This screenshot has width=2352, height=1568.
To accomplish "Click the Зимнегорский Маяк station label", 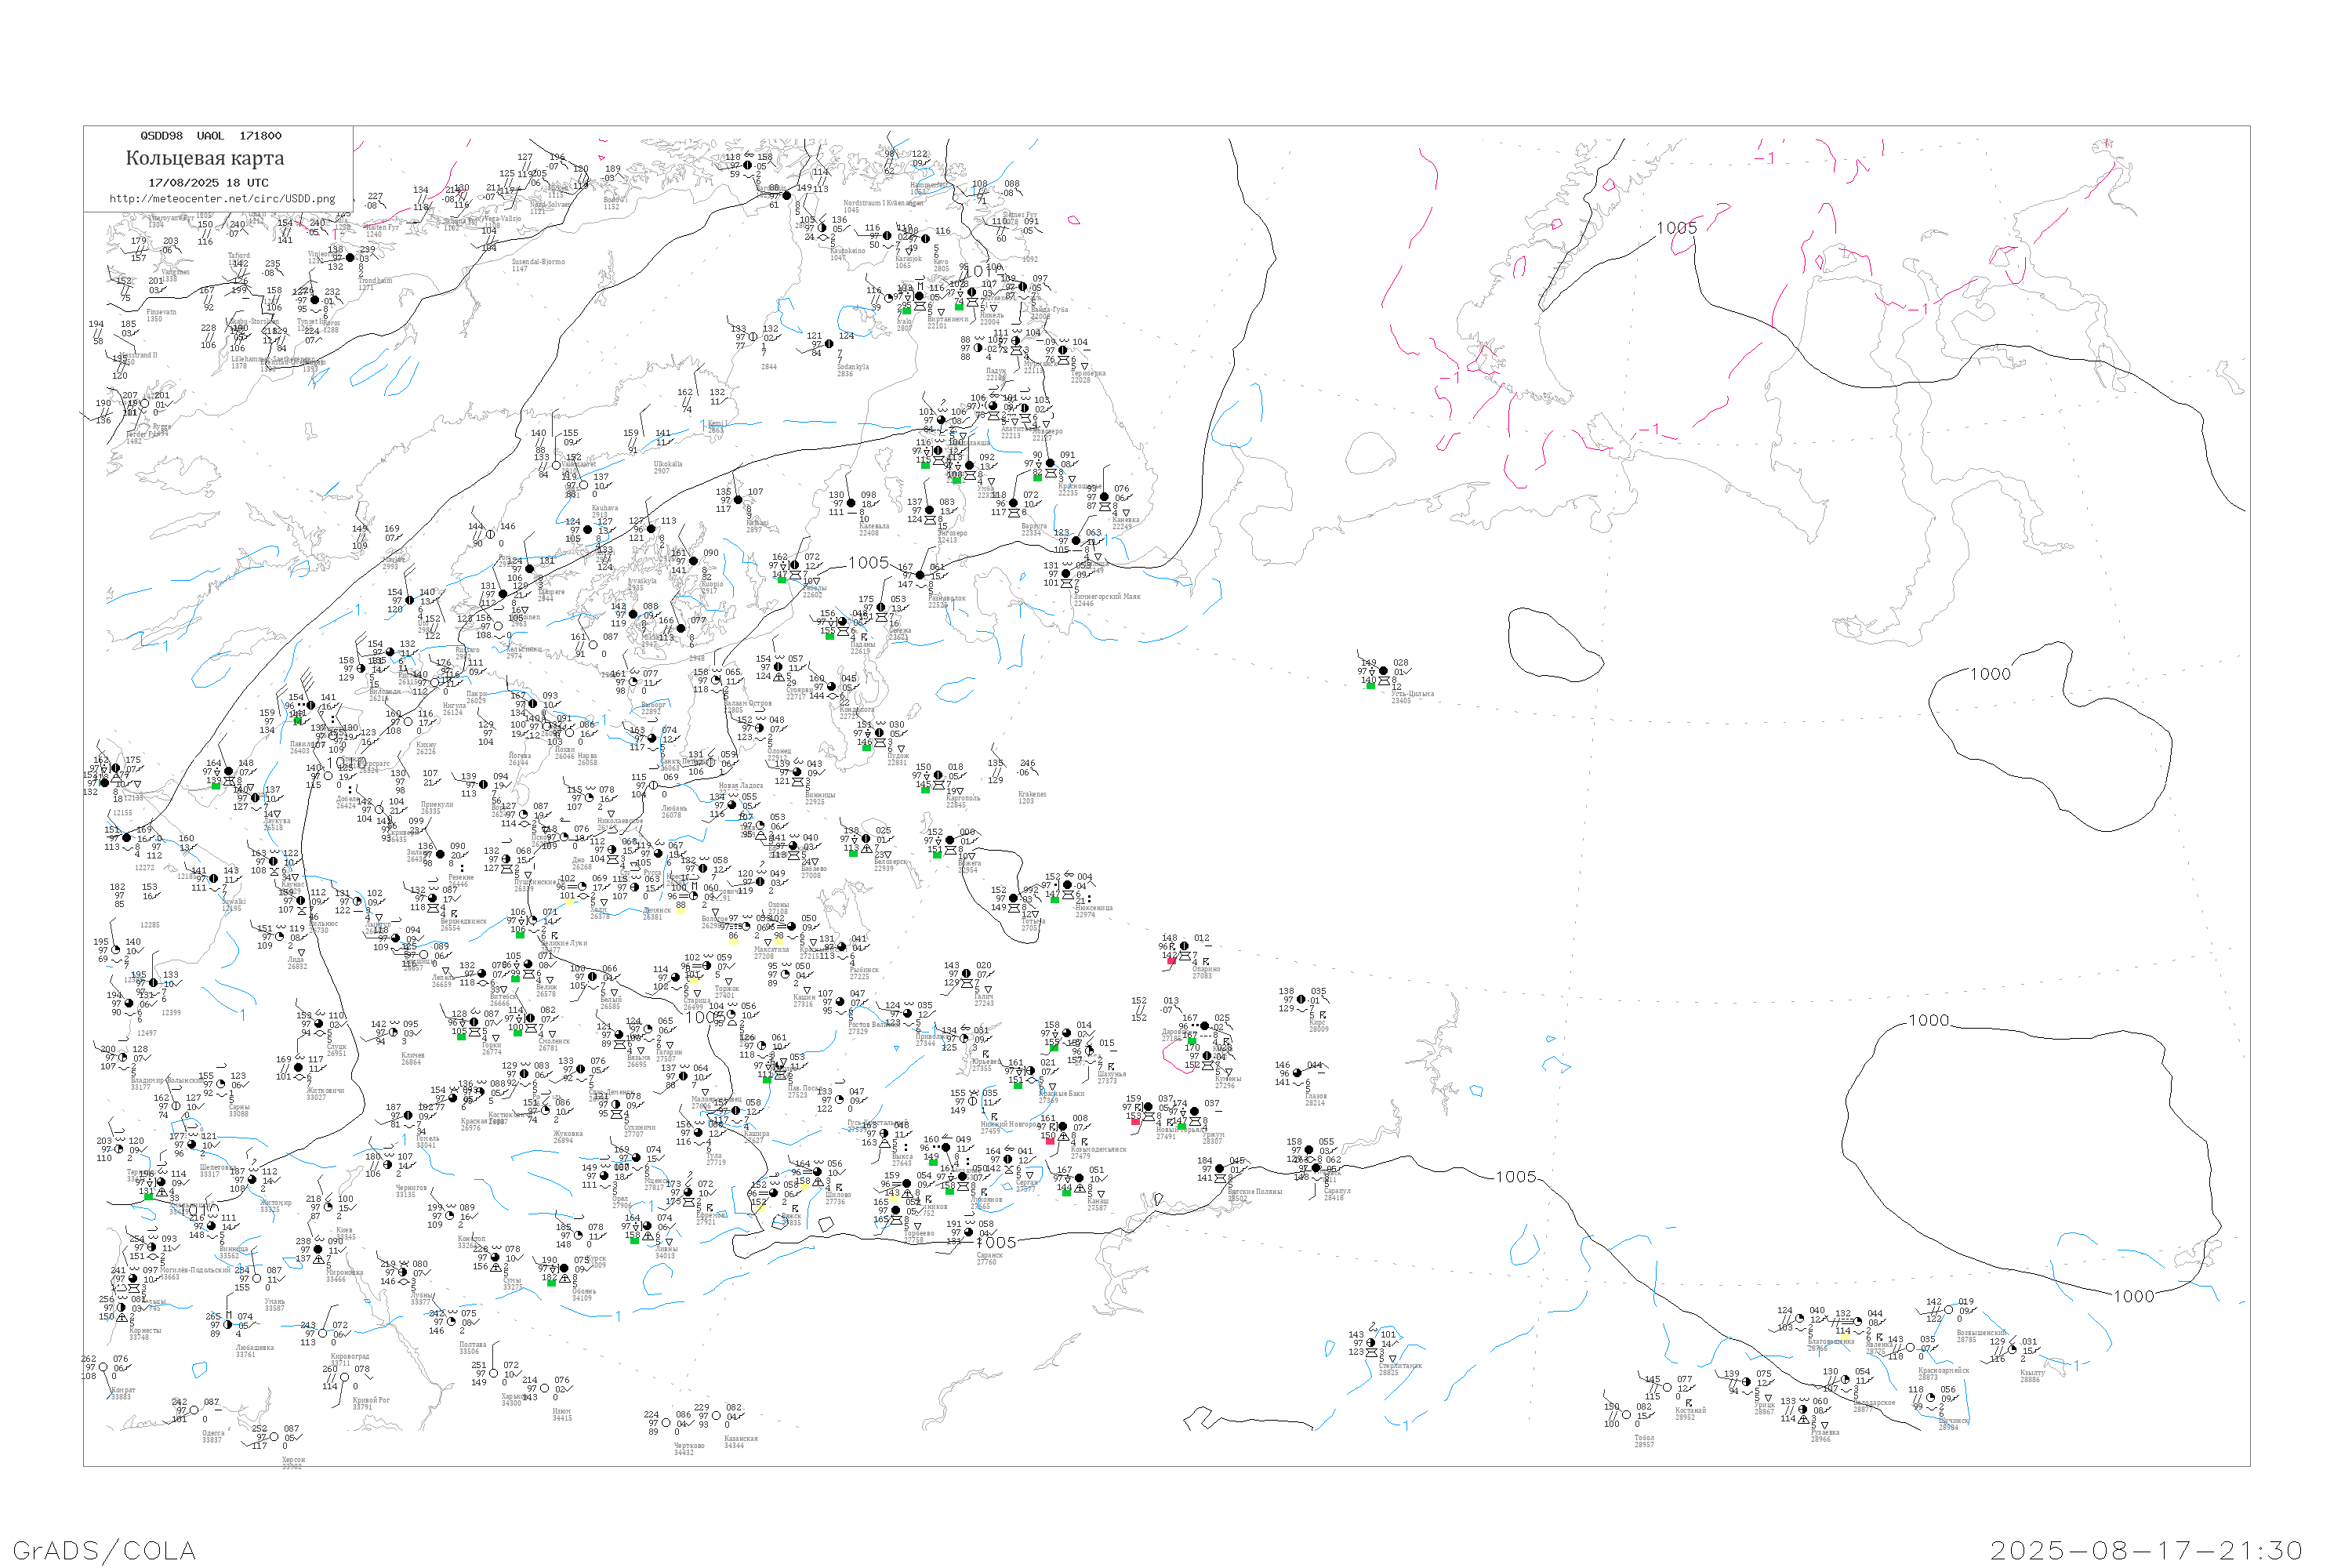I will tap(1107, 597).
